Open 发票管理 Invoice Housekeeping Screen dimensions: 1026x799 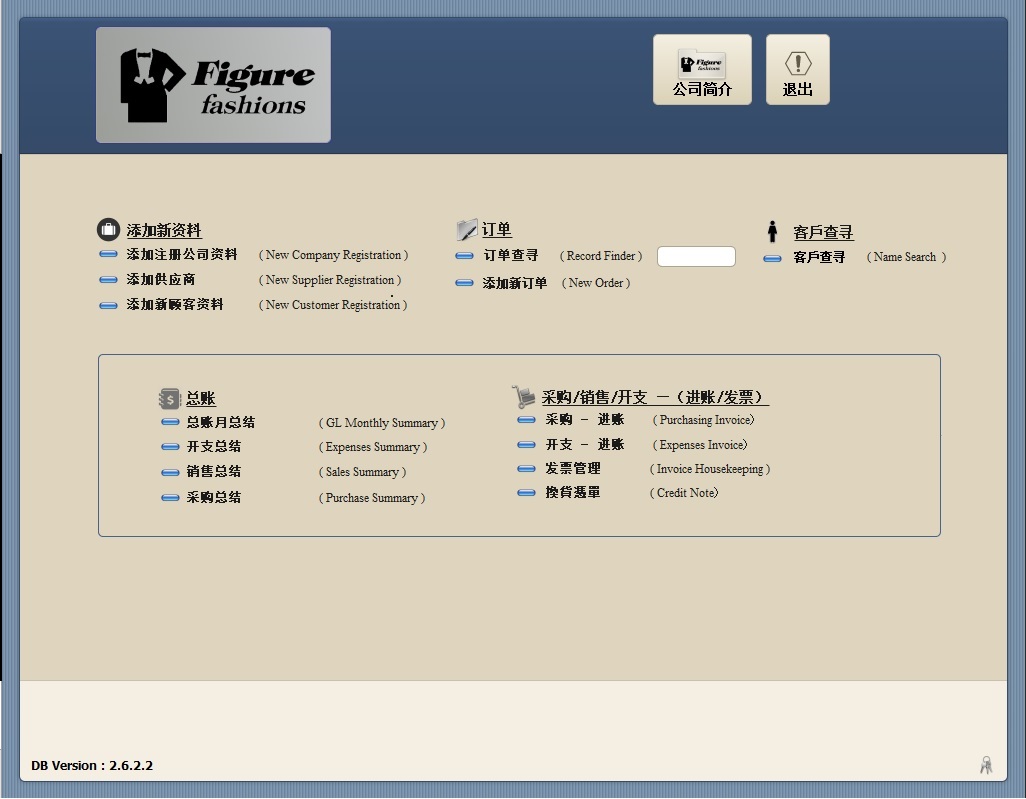pos(573,469)
